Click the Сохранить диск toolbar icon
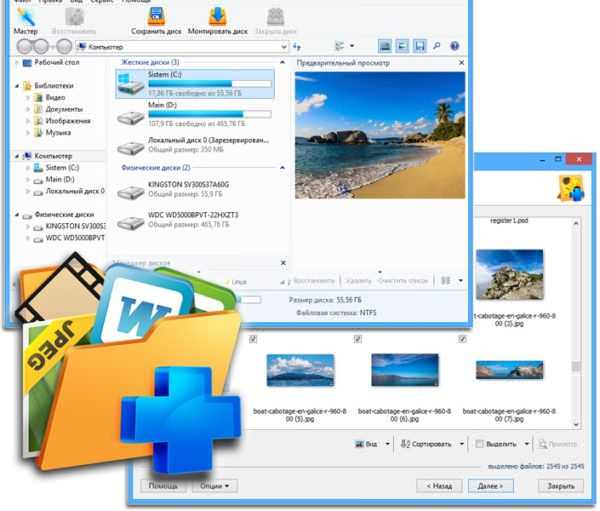This screenshot has height=511, width=600. click(156, 19)
